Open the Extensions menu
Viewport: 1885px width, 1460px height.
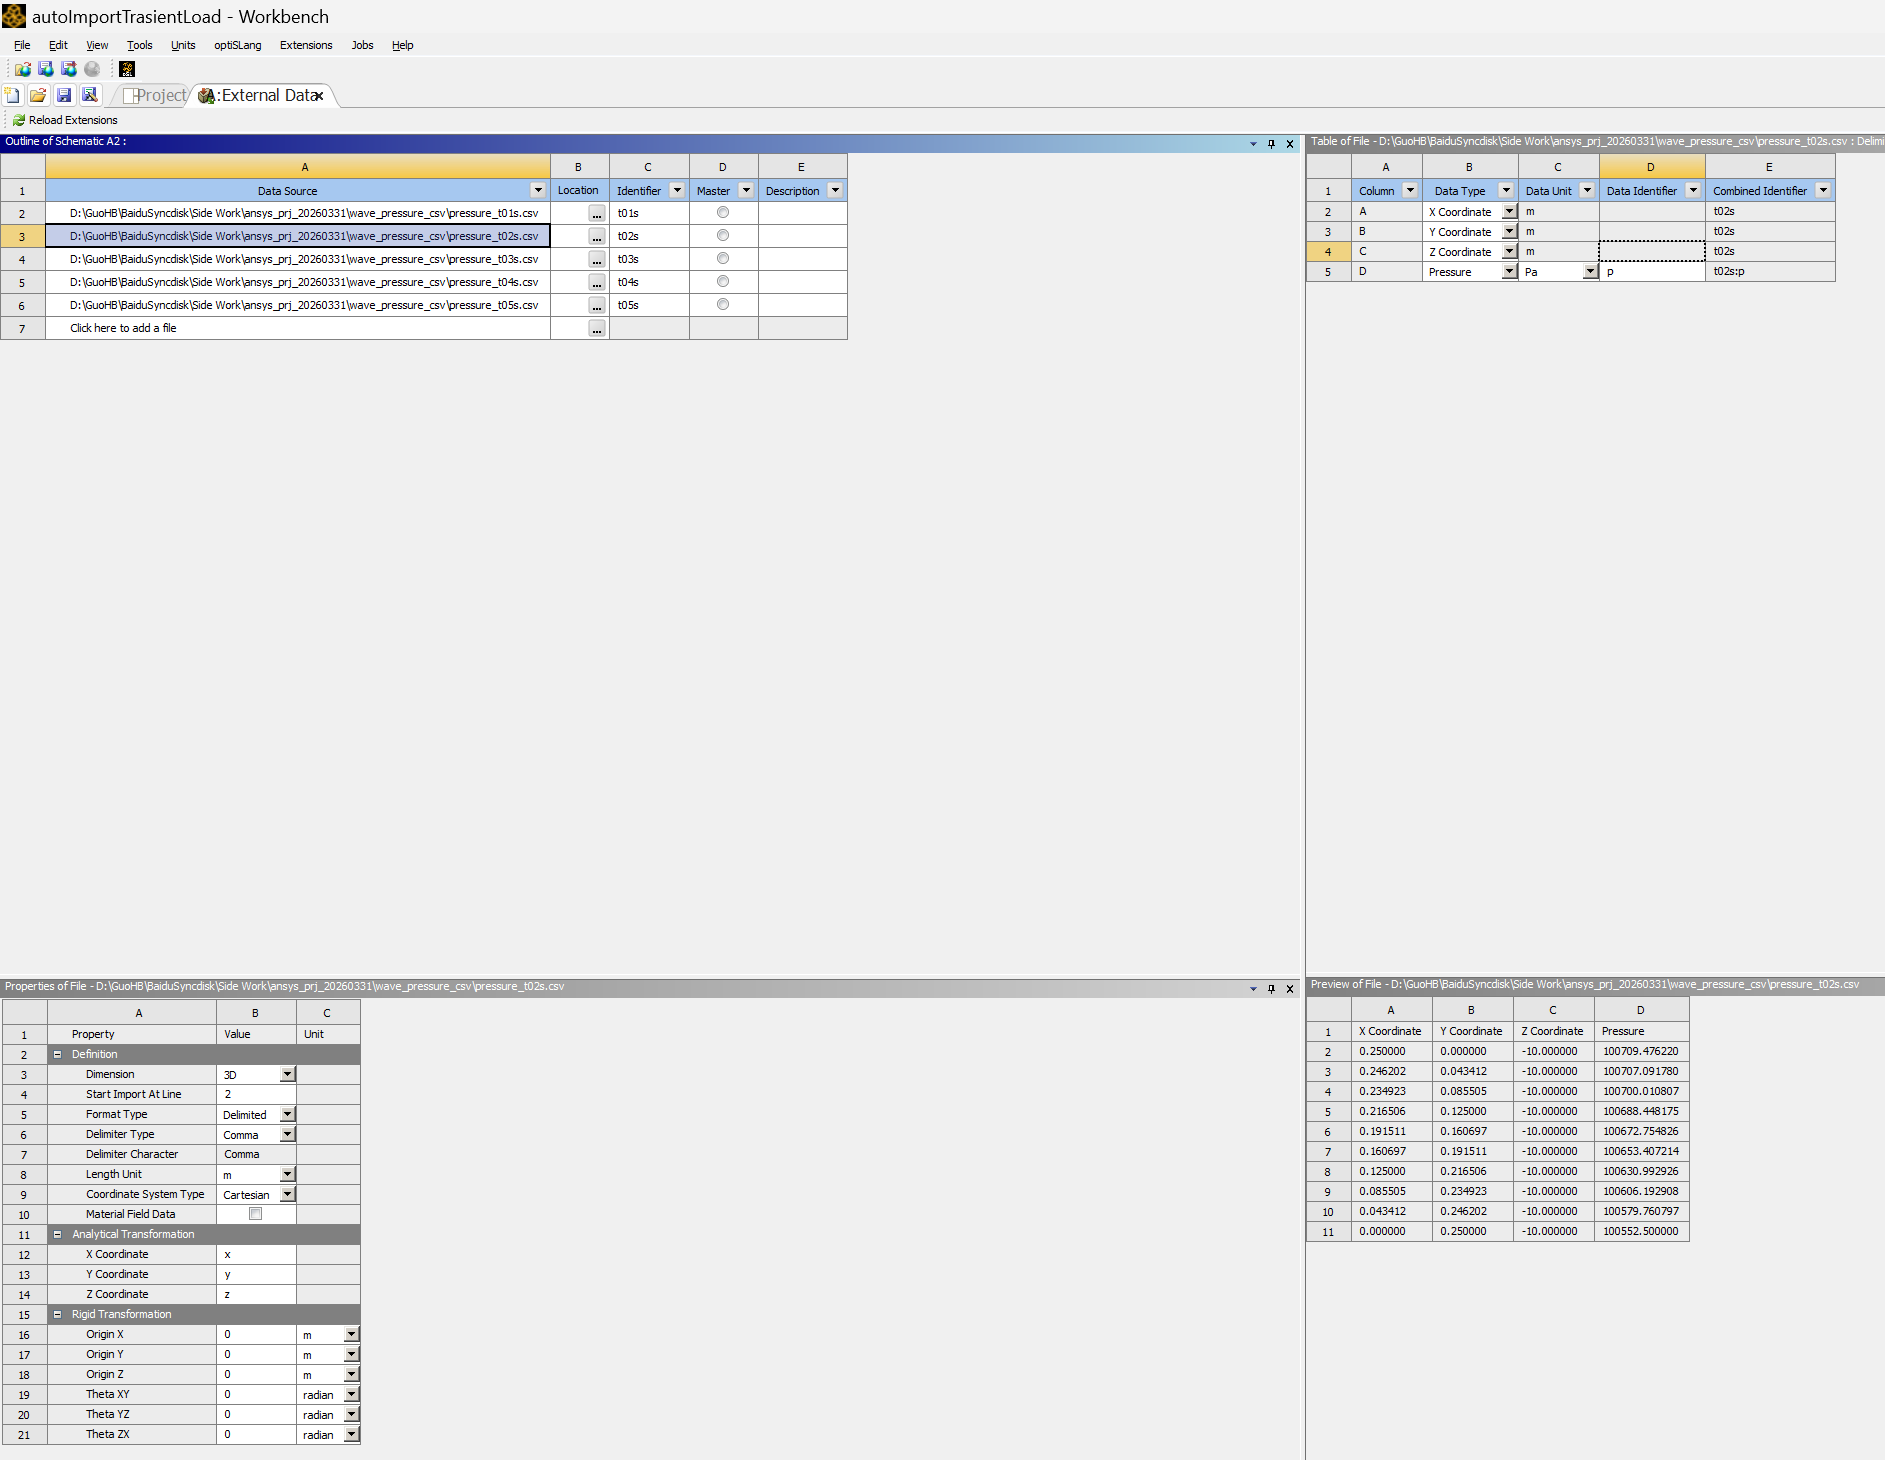point(306,45)
